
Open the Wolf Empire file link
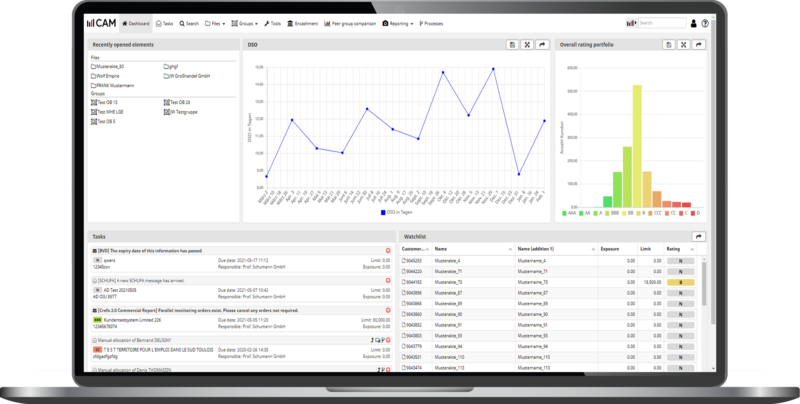(109, 75)
